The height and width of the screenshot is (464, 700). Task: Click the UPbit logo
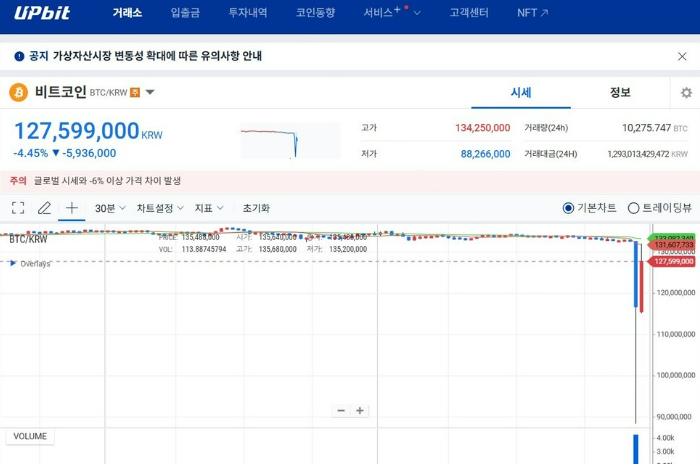(x=42, y=13)
